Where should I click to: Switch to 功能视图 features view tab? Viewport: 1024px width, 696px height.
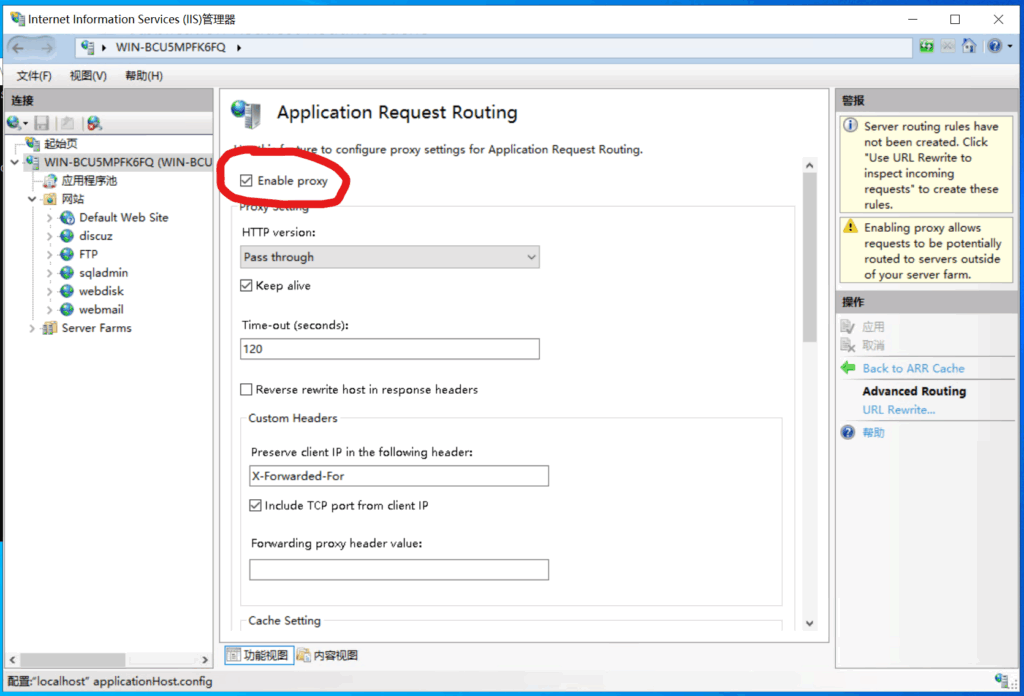click(x=259, y=655)
